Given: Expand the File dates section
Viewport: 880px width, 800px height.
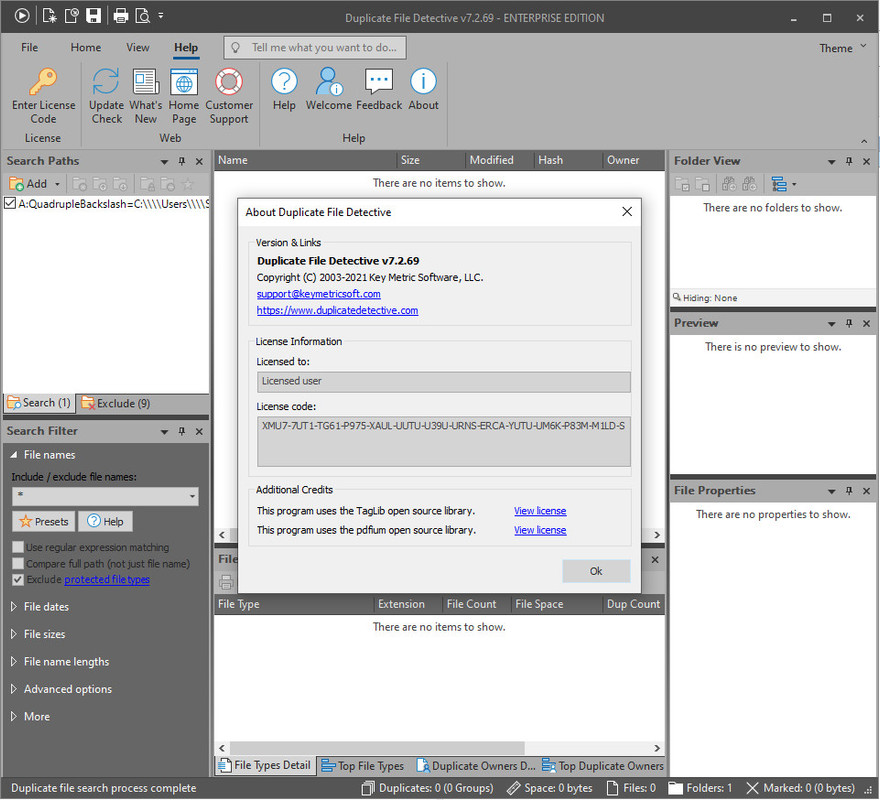Looking at the screenshot, I should pos(13,607).
